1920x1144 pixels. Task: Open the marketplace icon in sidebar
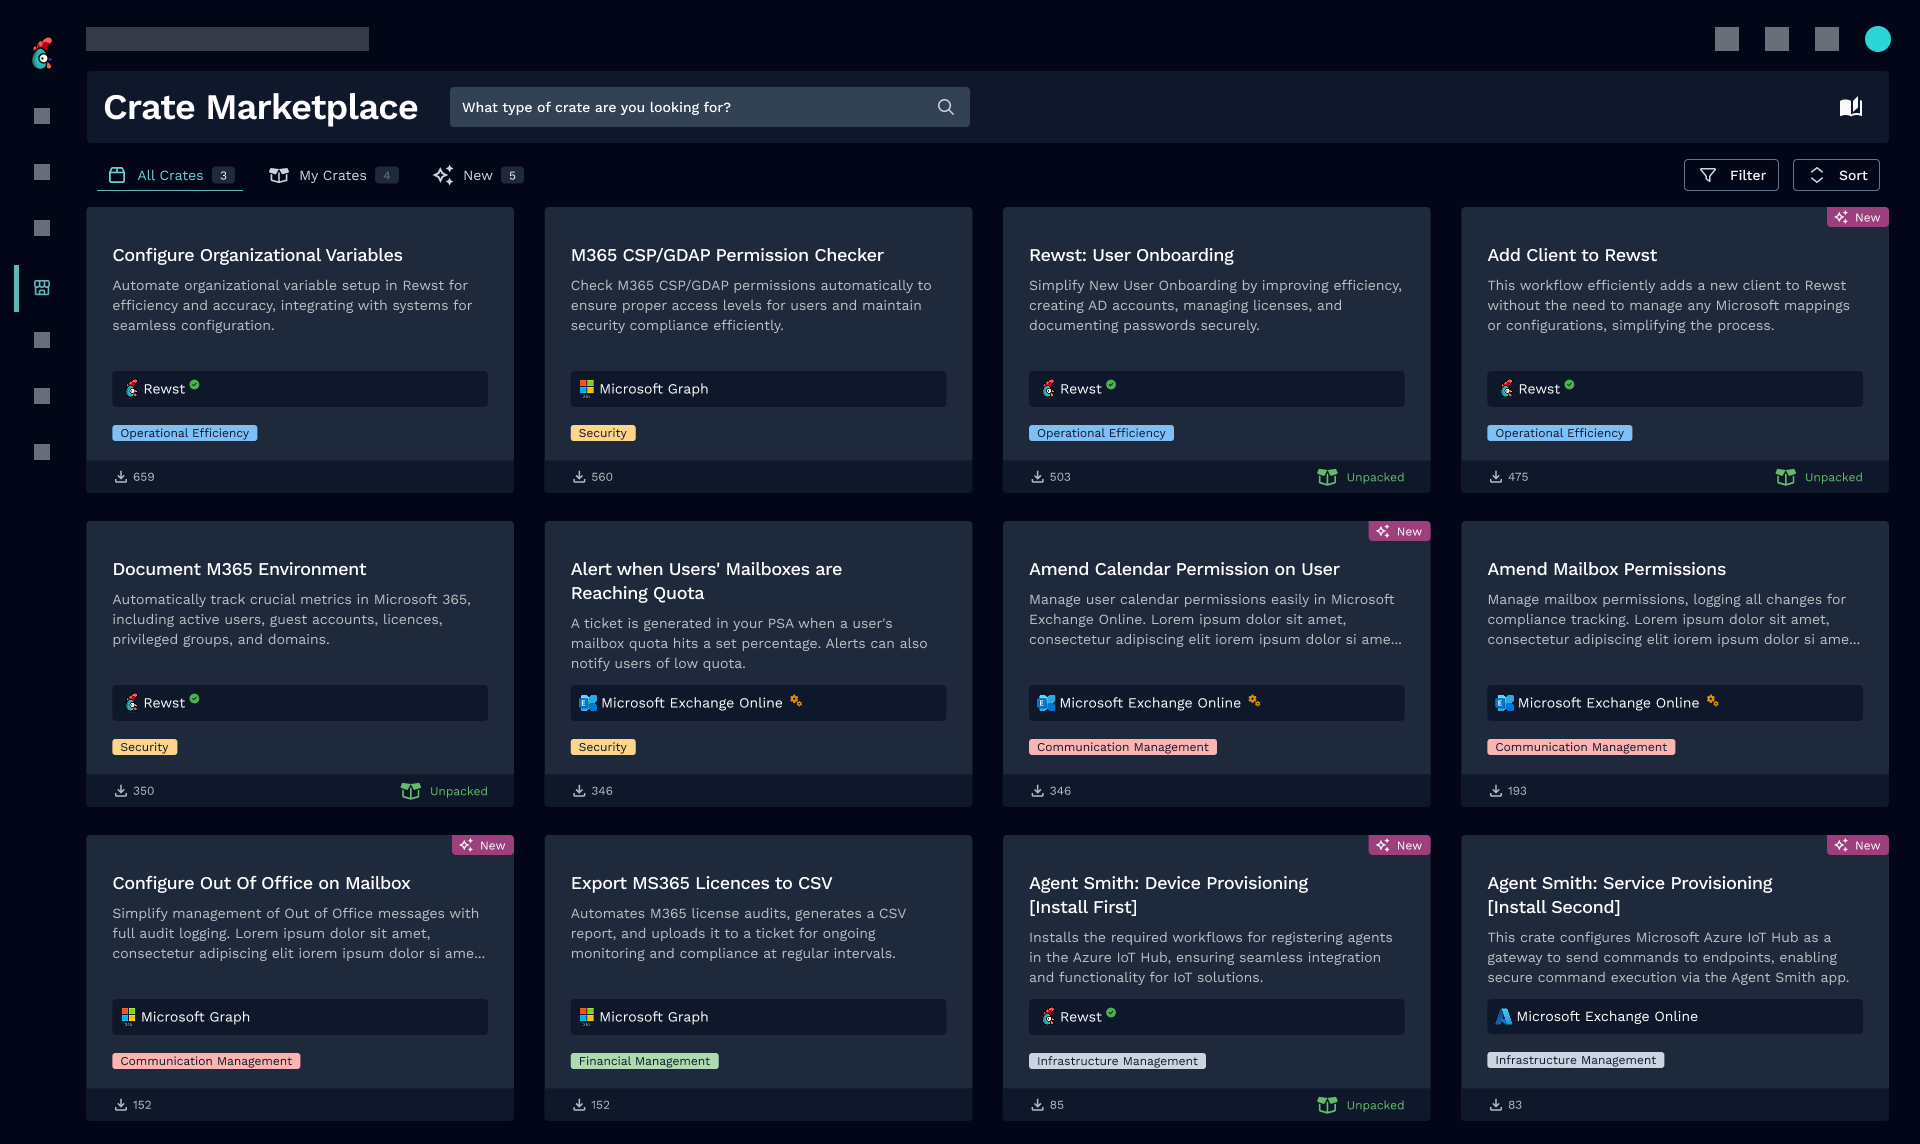[x=42, y=288]
